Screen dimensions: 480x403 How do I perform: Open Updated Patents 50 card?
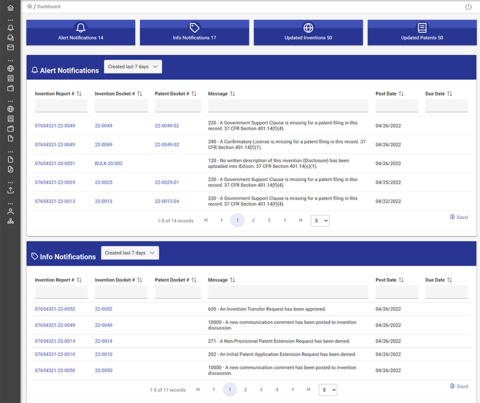422,32
